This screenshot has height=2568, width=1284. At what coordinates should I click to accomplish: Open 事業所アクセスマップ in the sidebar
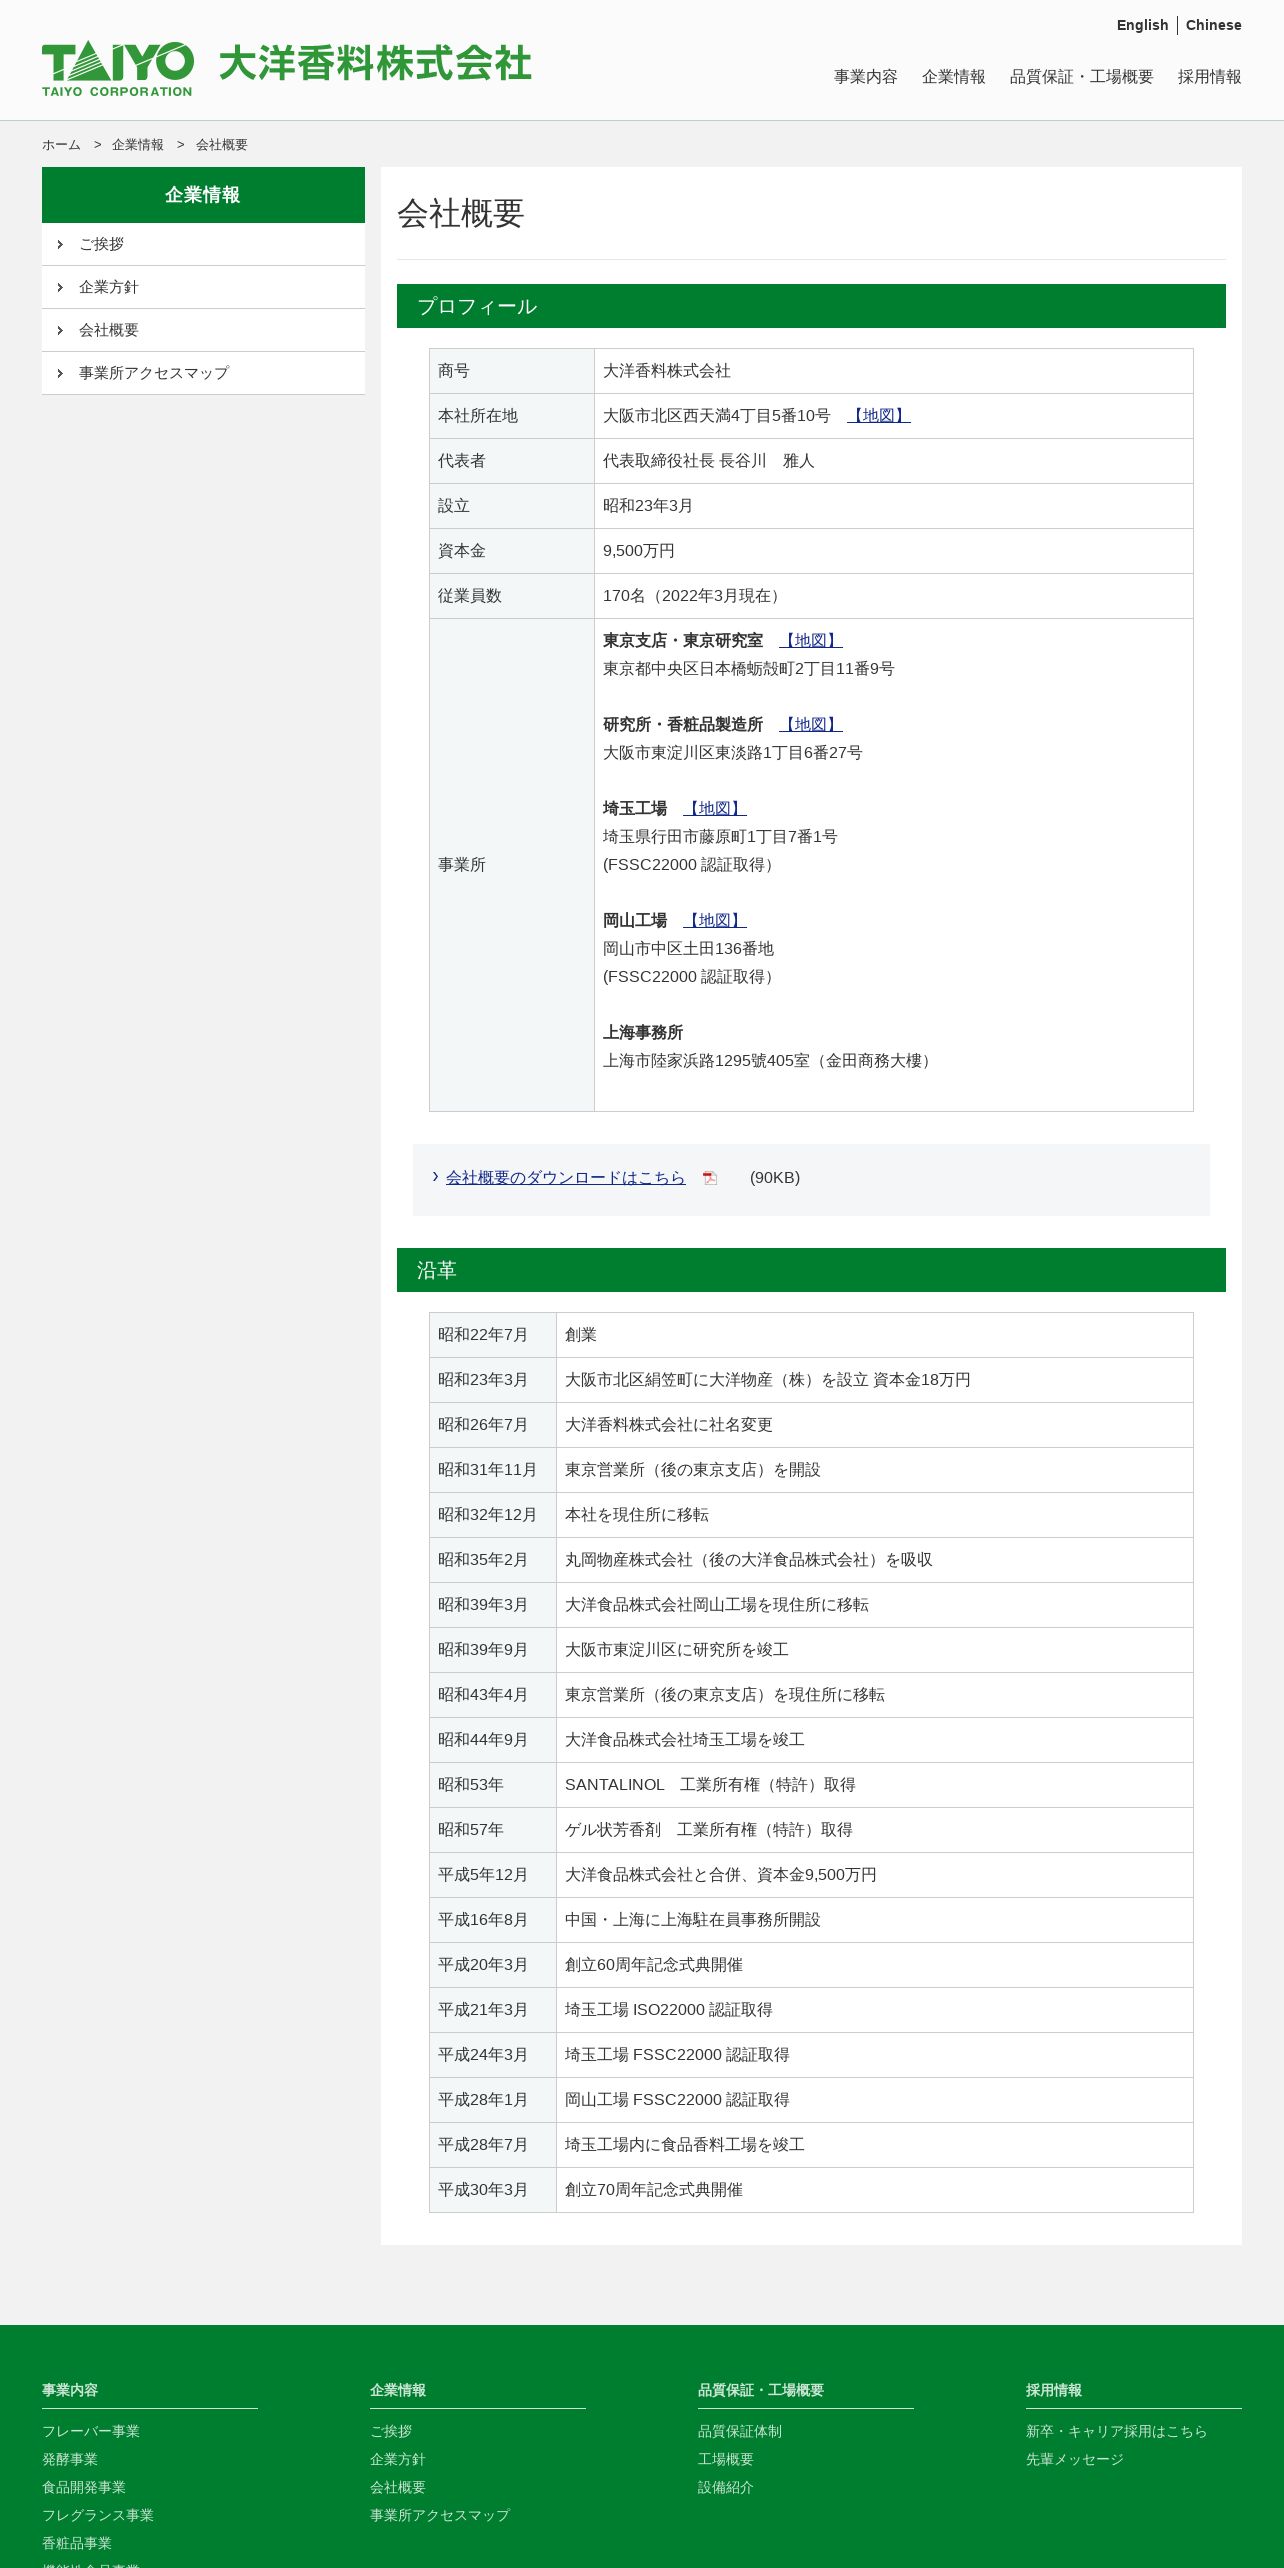click(x=203, y=373)
